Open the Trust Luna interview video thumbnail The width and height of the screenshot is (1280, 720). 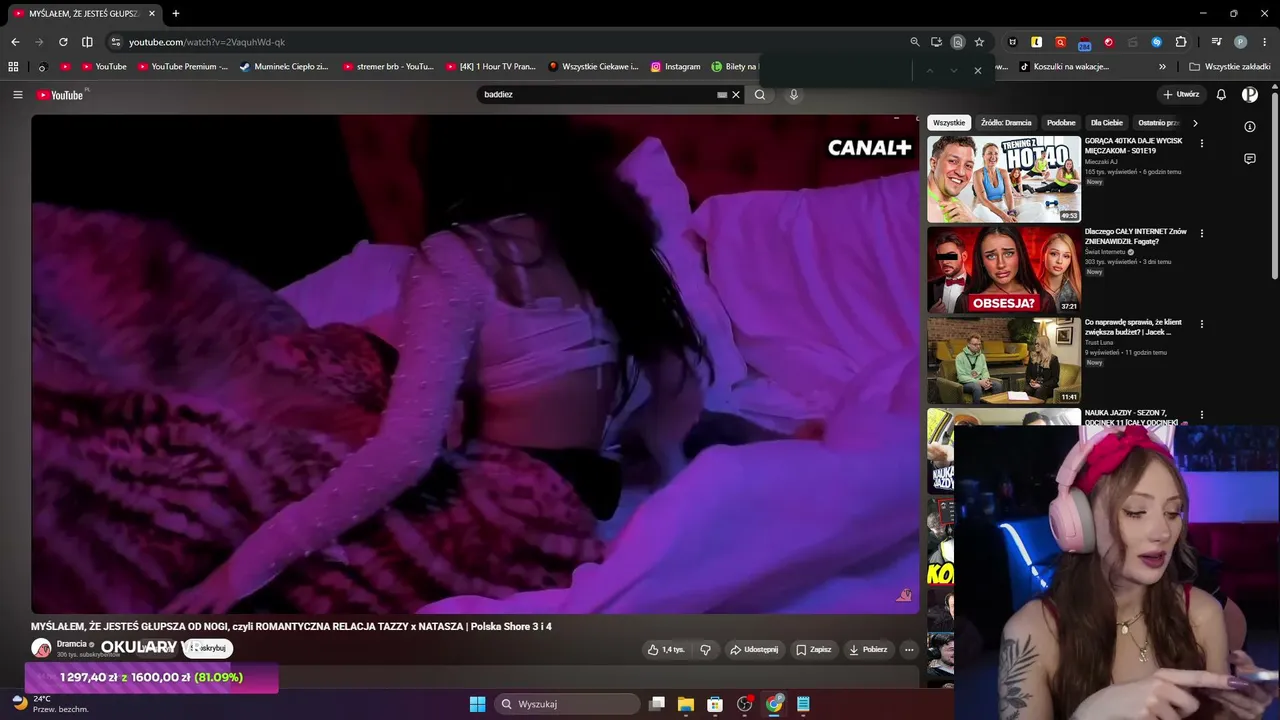(x=1004, y=360)
